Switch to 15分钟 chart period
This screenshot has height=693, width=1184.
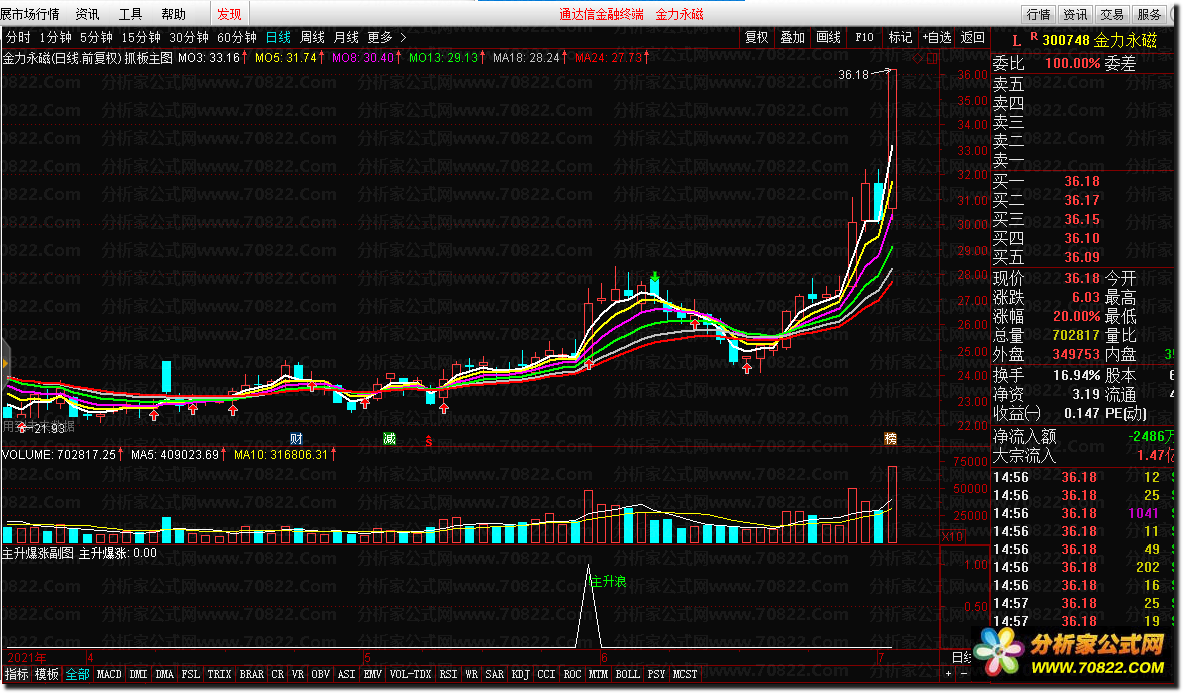tap(141, 37)
